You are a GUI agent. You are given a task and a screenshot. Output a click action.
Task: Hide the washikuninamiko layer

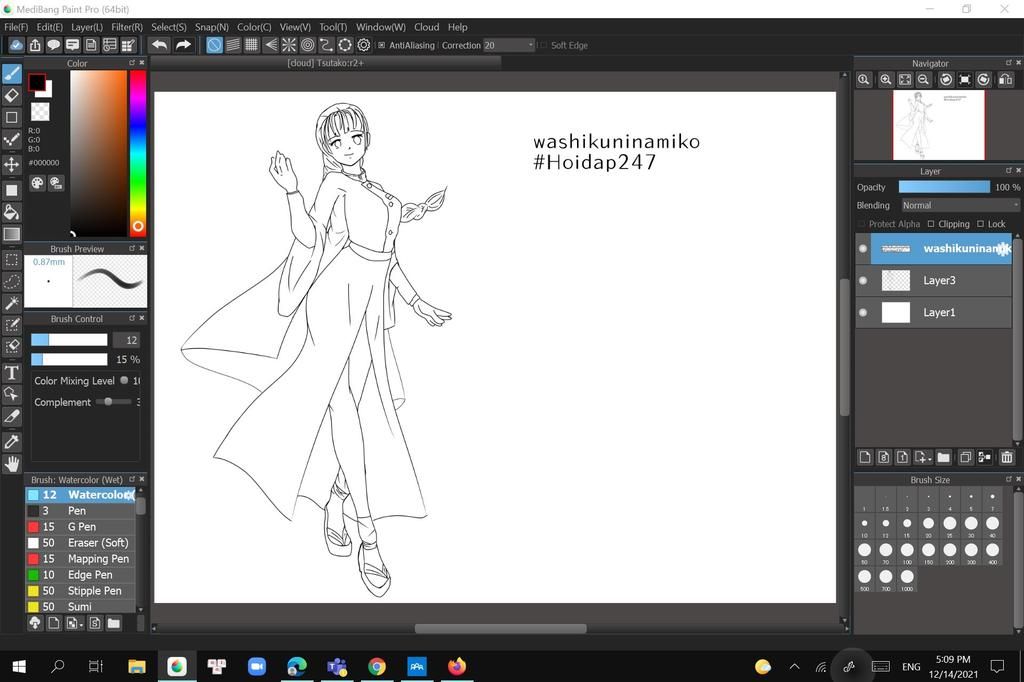863,249
